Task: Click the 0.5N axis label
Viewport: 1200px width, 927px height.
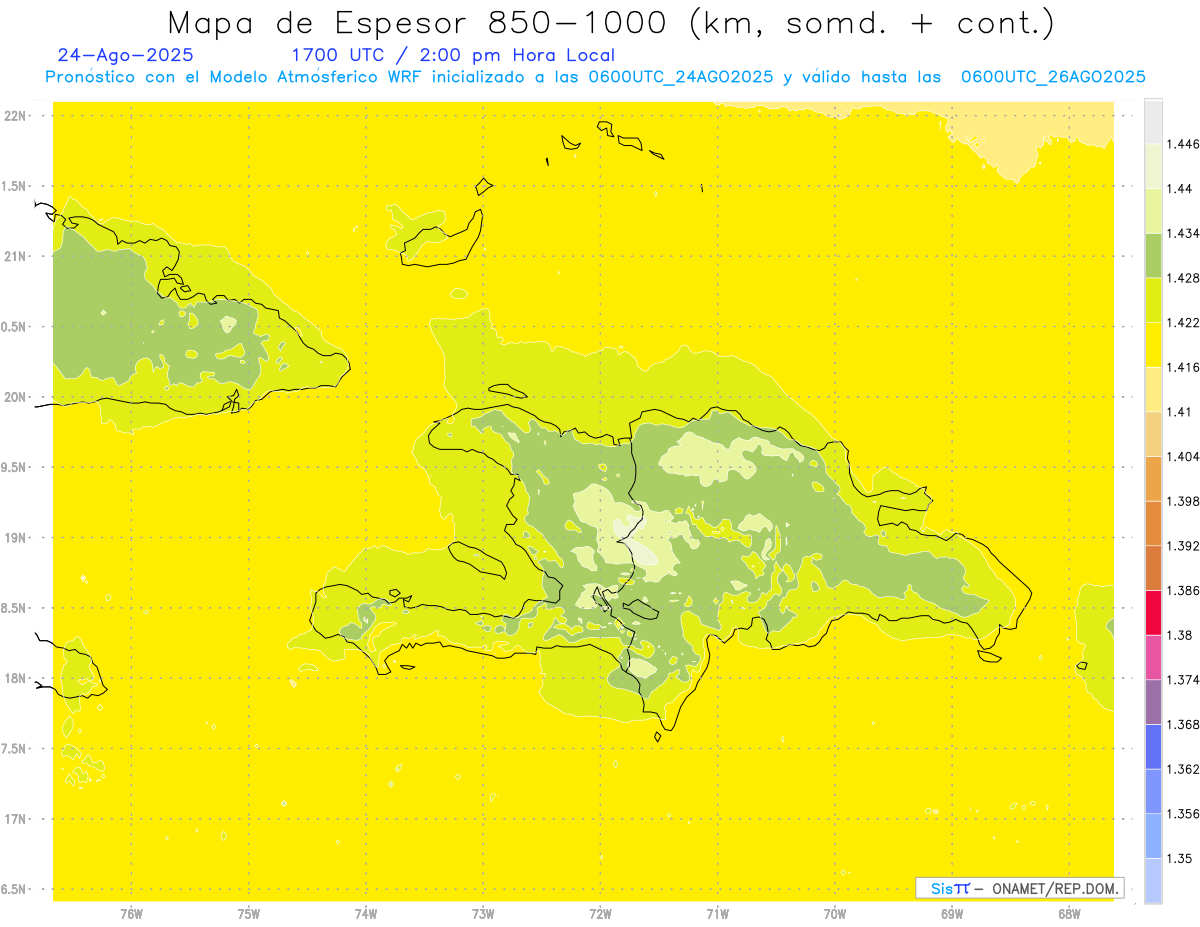Action: point(15,327)
